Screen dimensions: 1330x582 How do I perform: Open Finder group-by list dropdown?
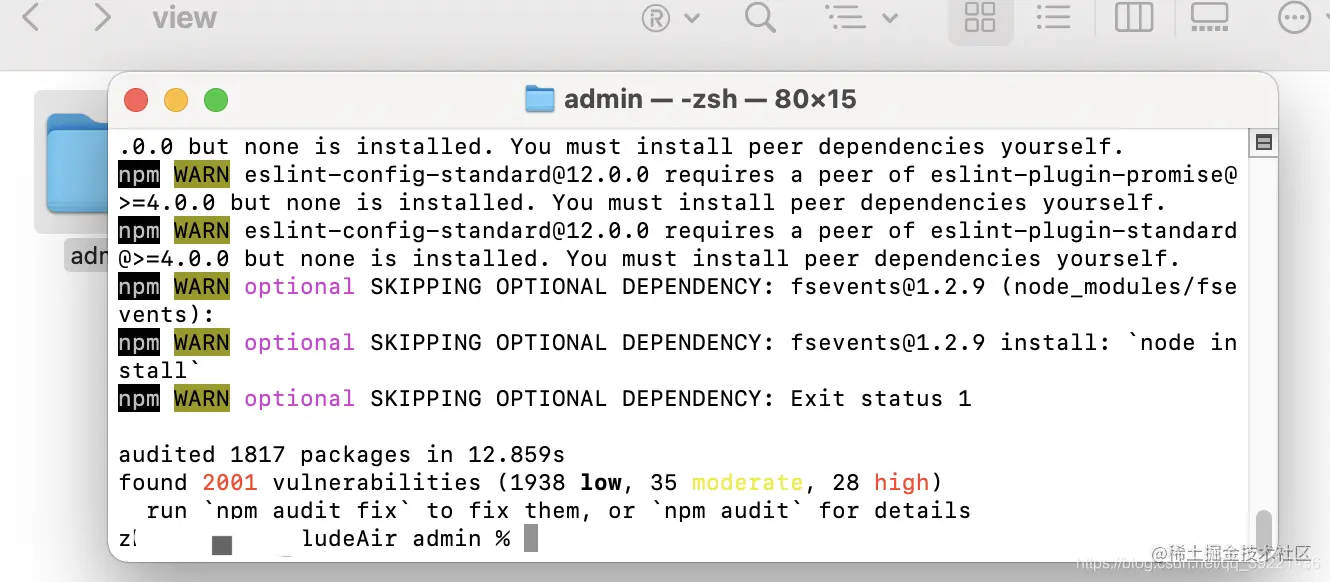click(861, 18)
